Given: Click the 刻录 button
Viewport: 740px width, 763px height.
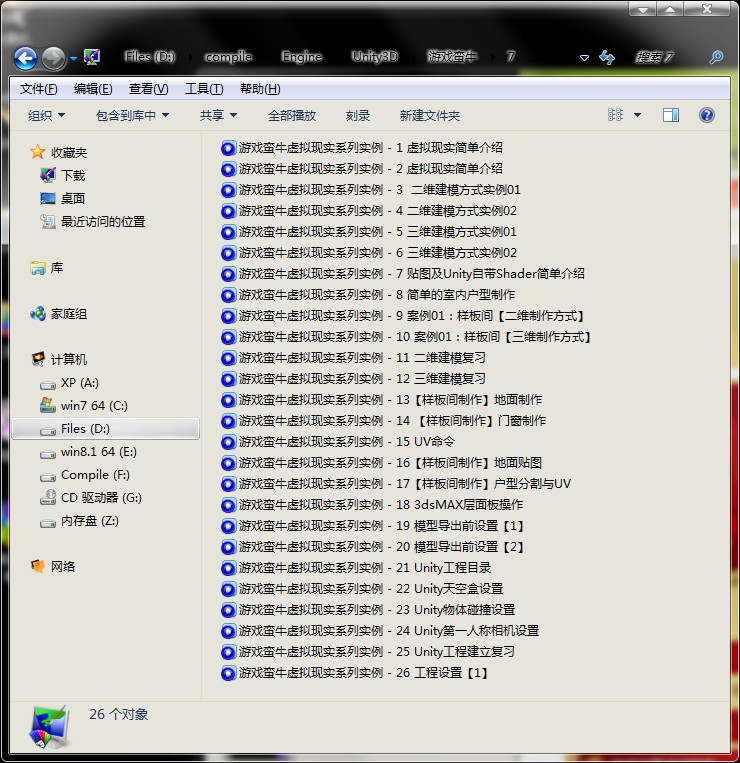Looking at the screenshot, I should click(358, 115).
